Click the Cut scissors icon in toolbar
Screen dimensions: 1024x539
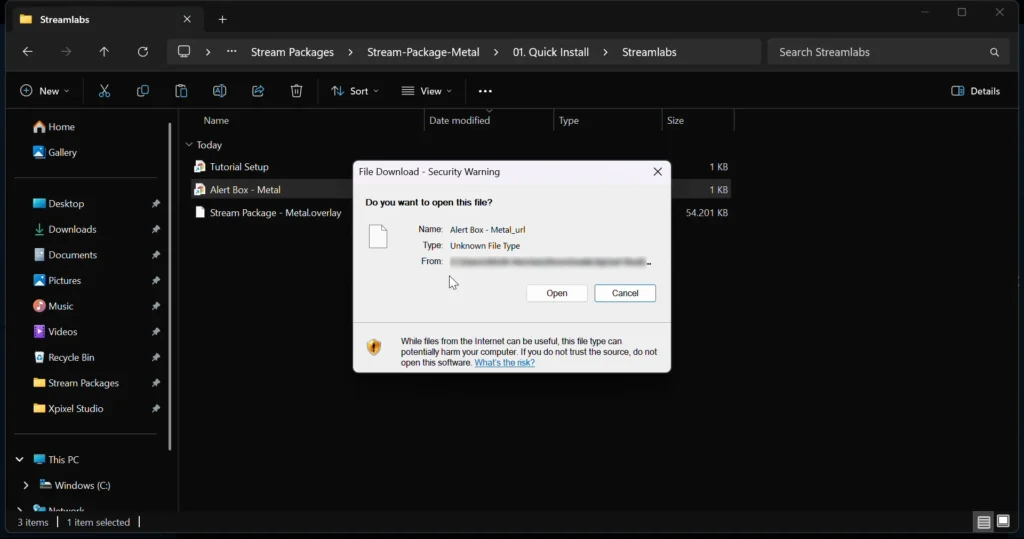(x=104, y=91)
